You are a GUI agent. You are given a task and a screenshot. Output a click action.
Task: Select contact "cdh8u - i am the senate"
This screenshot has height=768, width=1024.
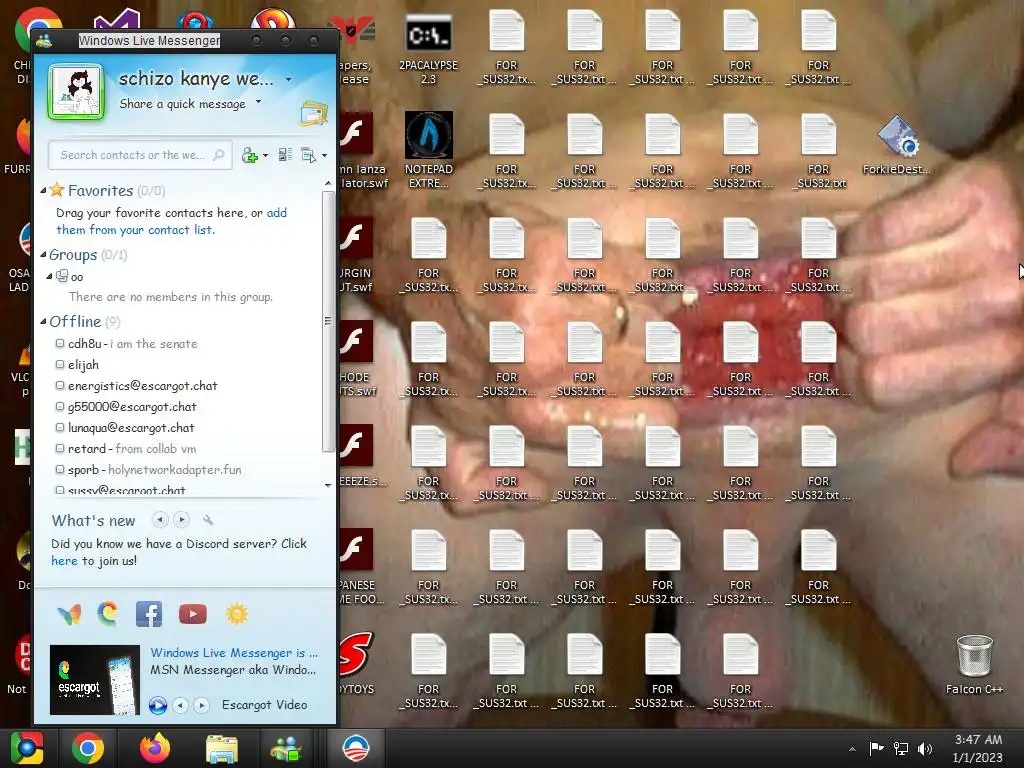(x=127, y=344)
